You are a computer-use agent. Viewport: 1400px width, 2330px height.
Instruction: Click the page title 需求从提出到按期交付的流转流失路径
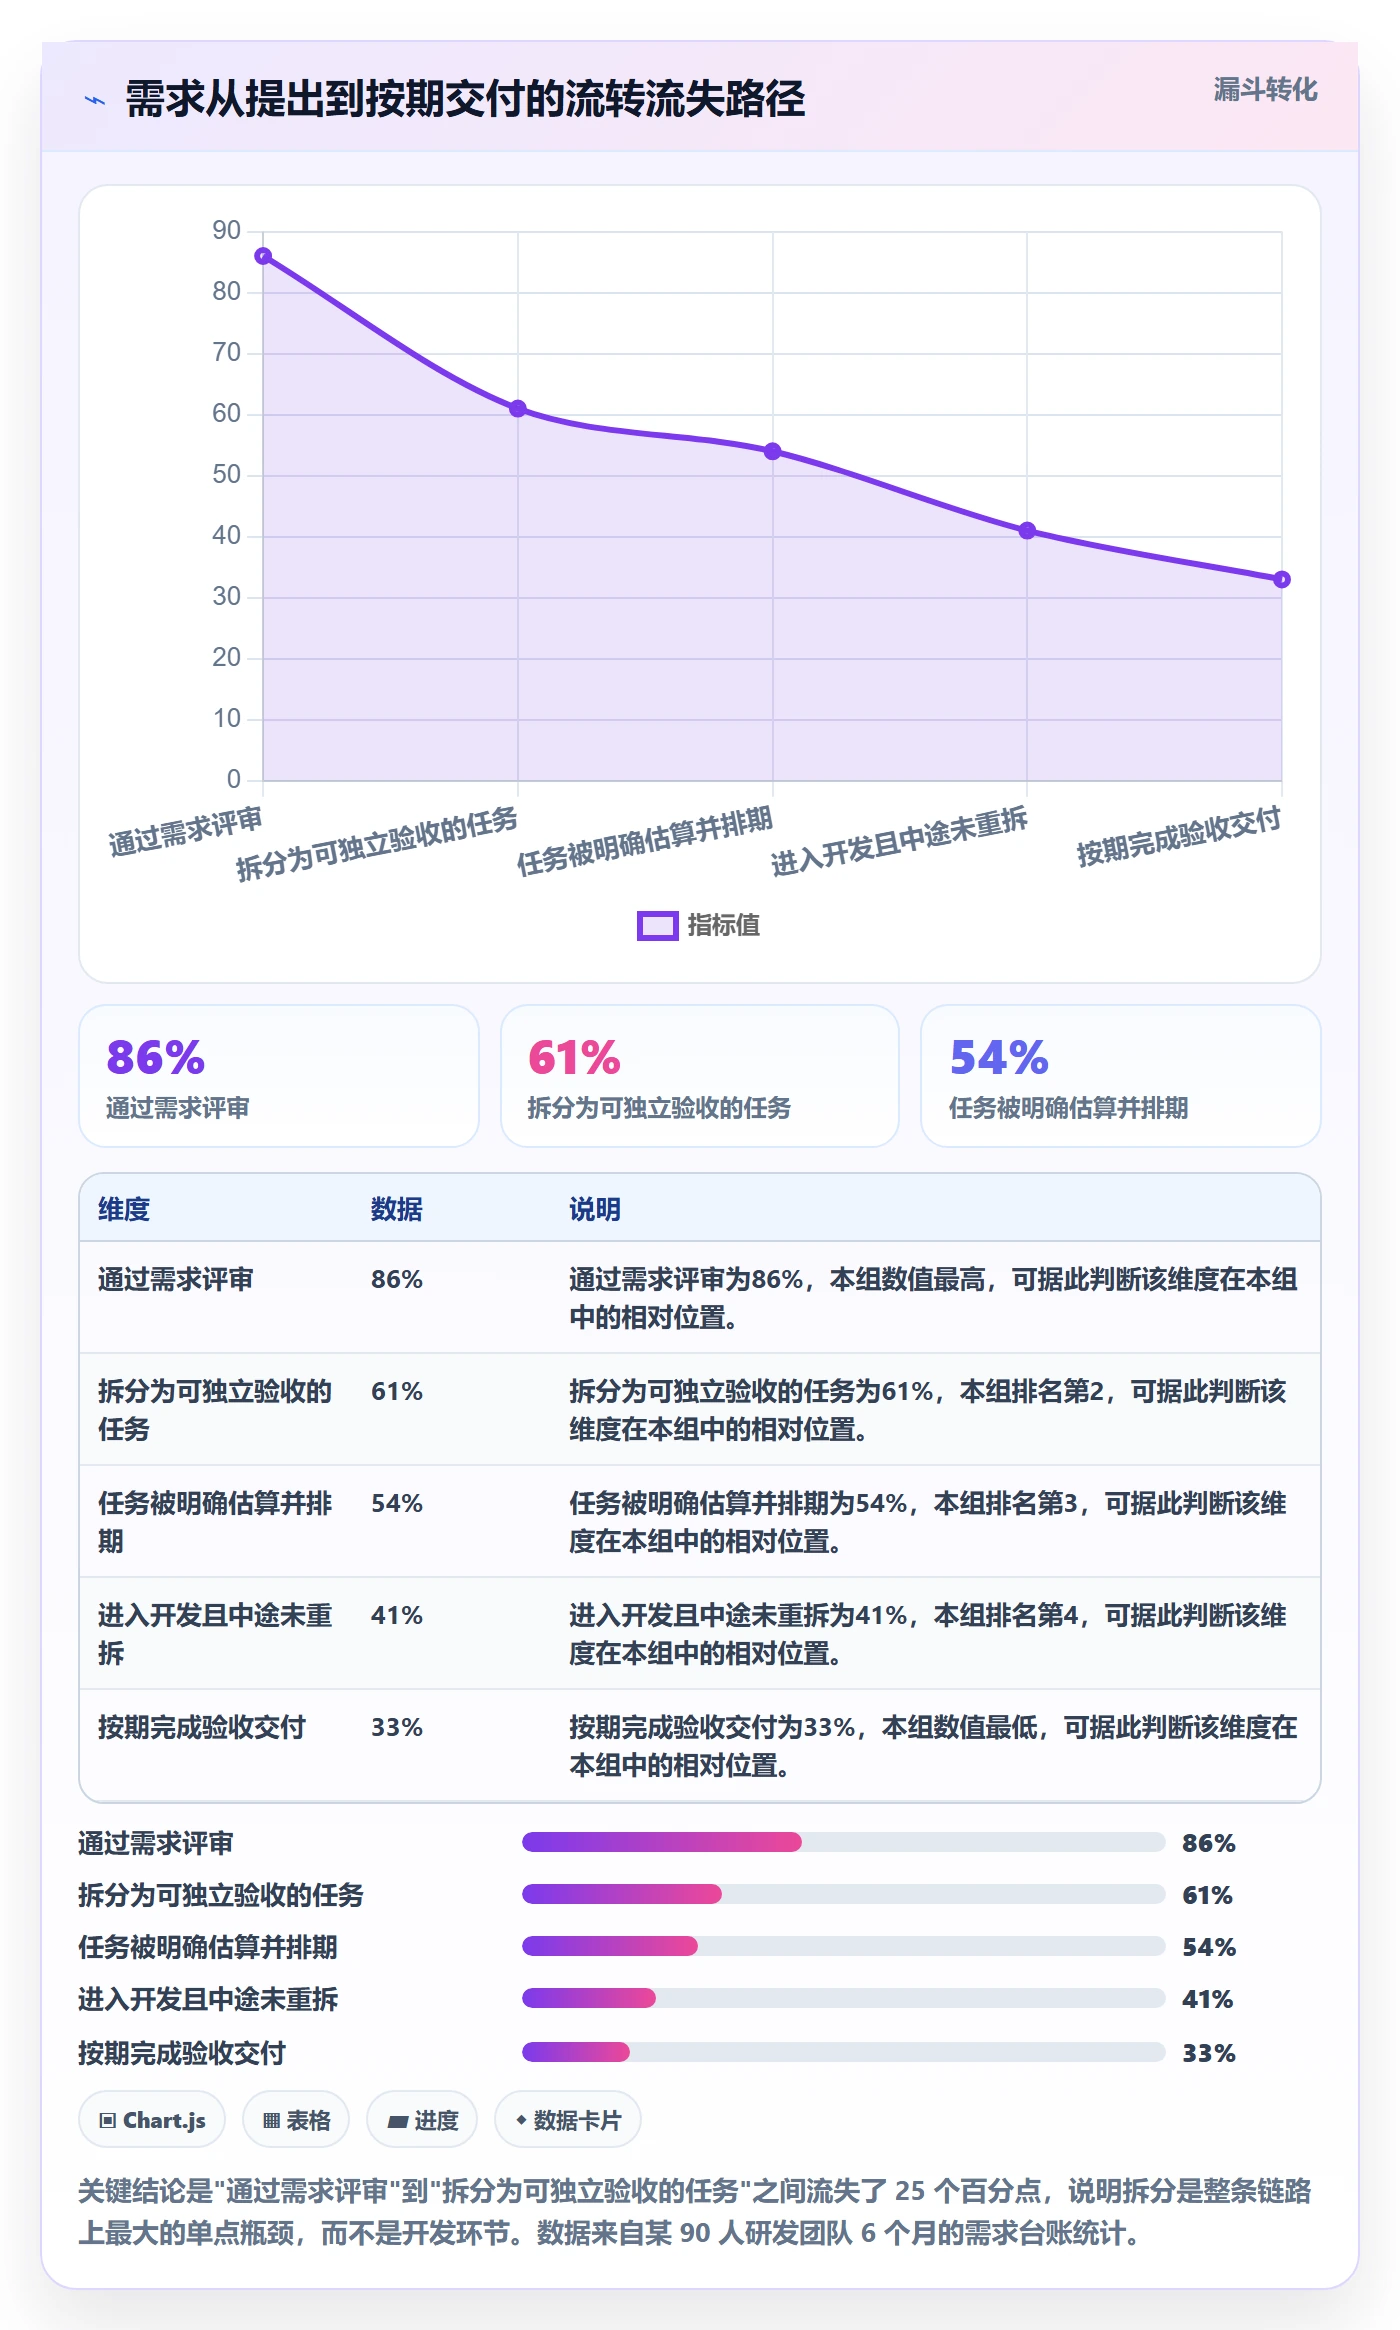(x=465, y=99)
